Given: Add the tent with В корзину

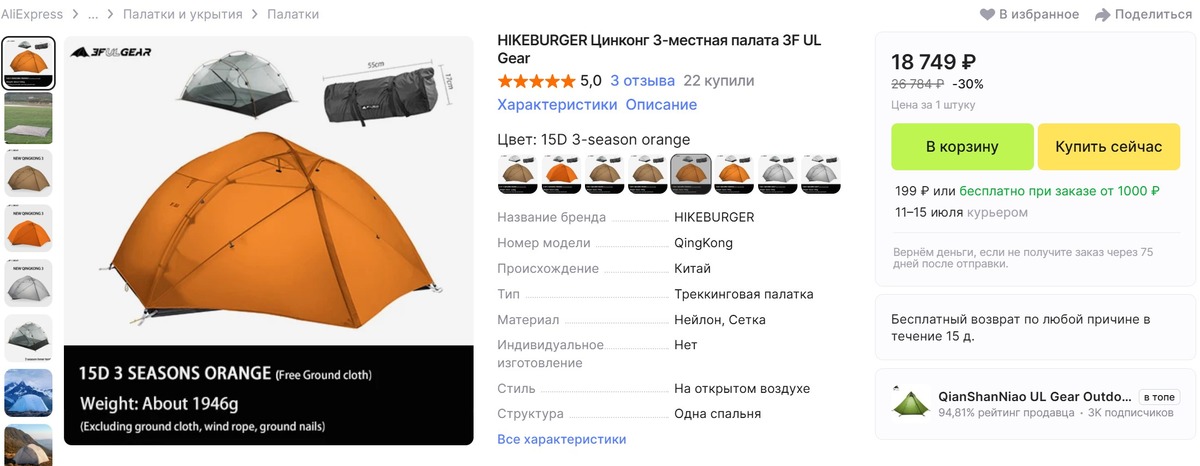Looking at the screenshot, I should click(962, 147).
